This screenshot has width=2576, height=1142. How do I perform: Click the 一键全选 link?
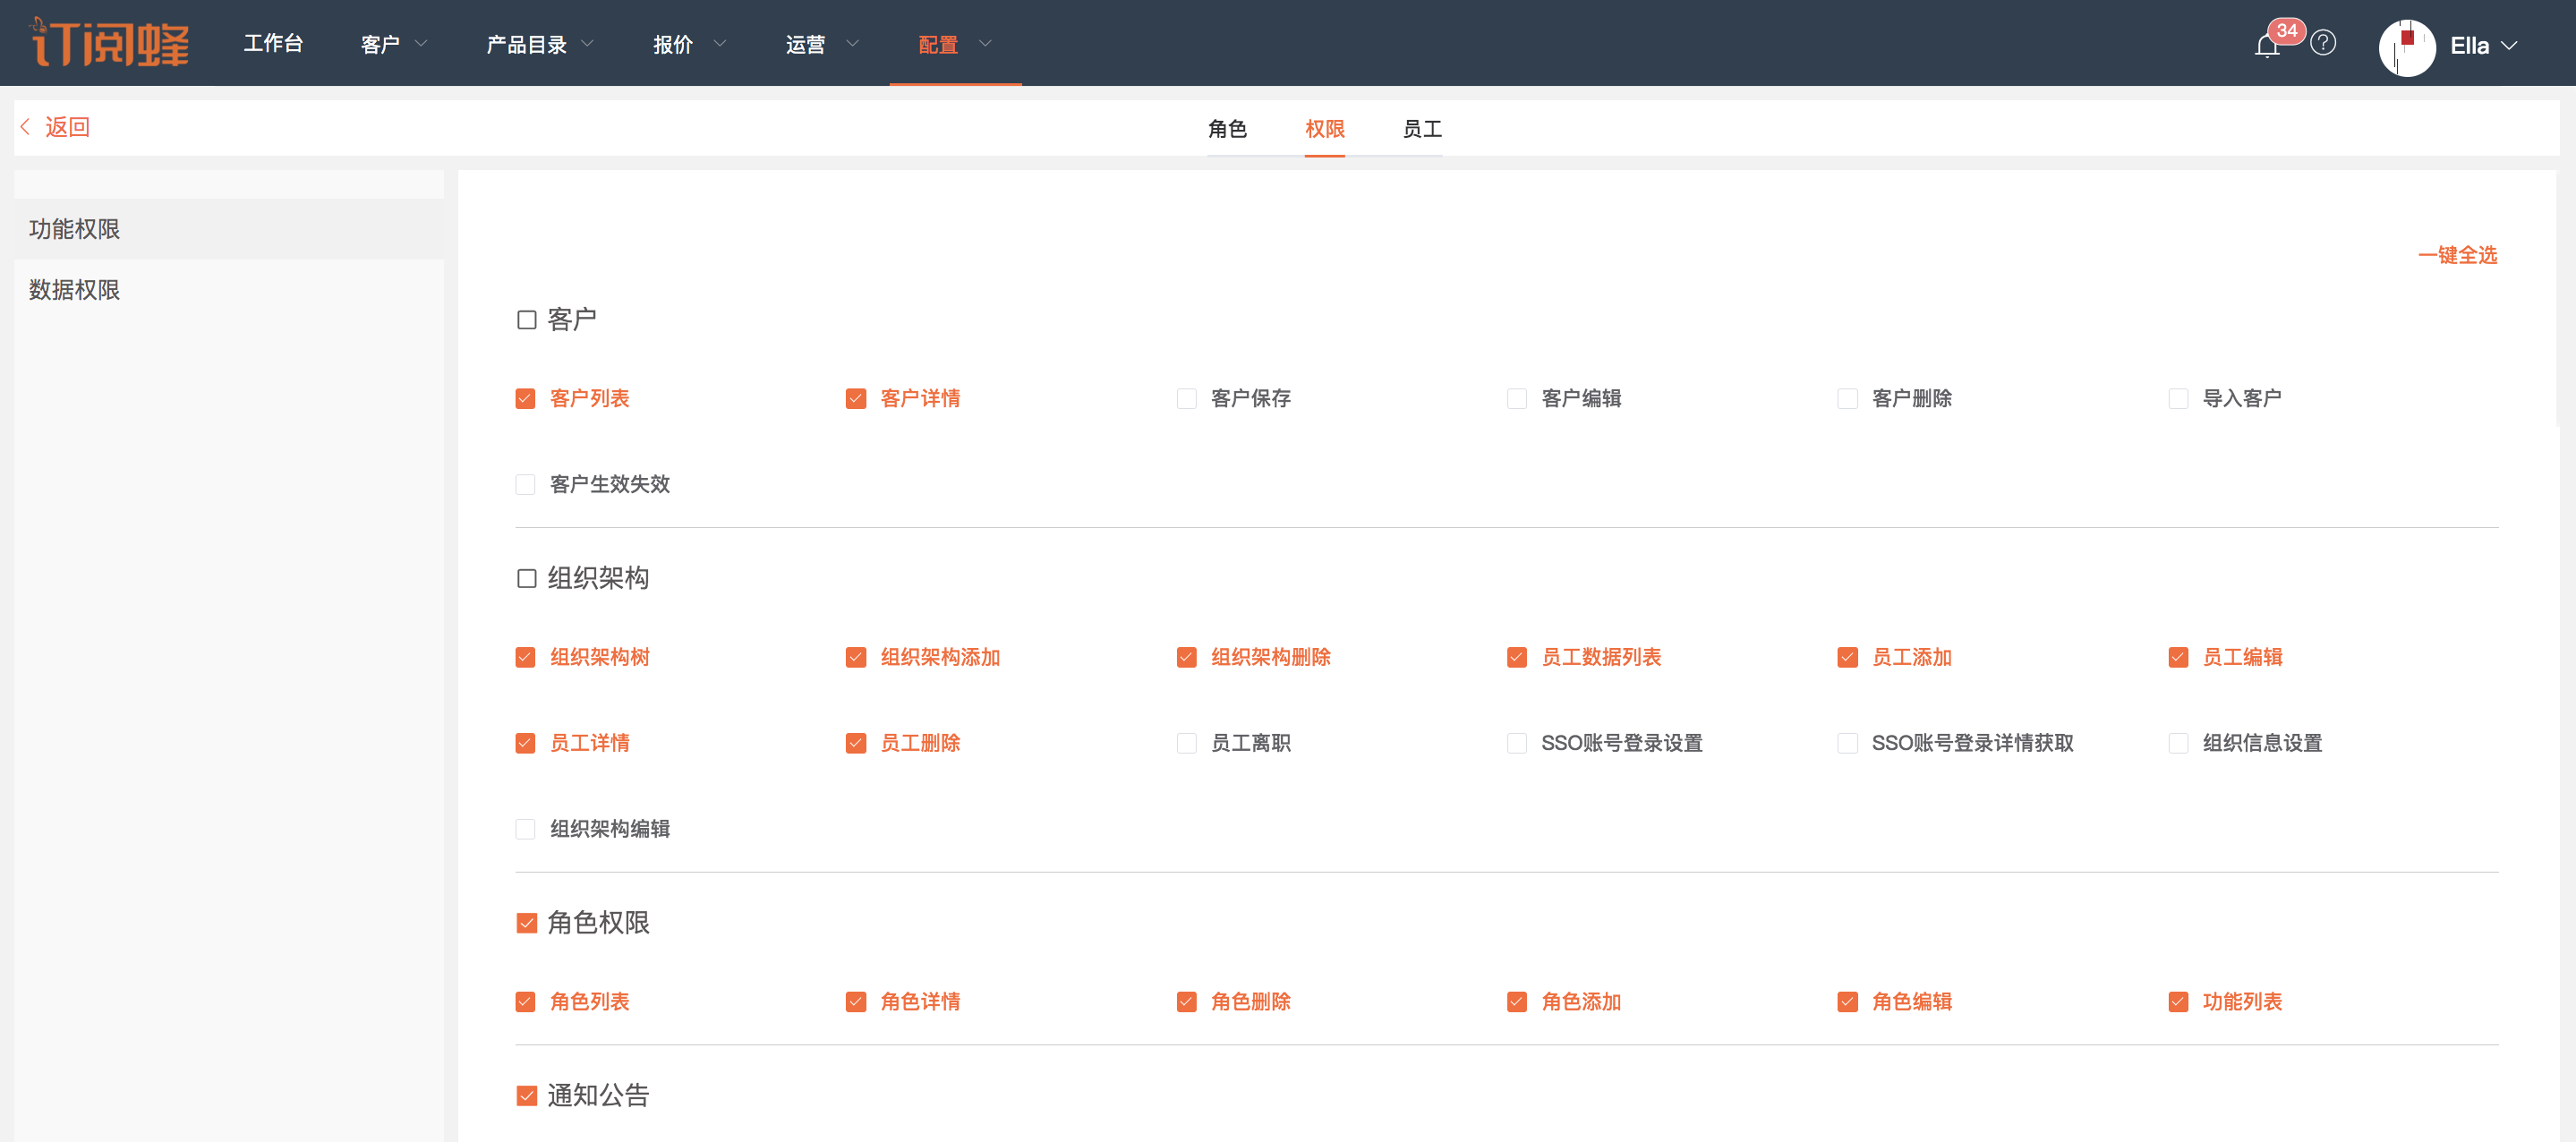pos(2457,255)
